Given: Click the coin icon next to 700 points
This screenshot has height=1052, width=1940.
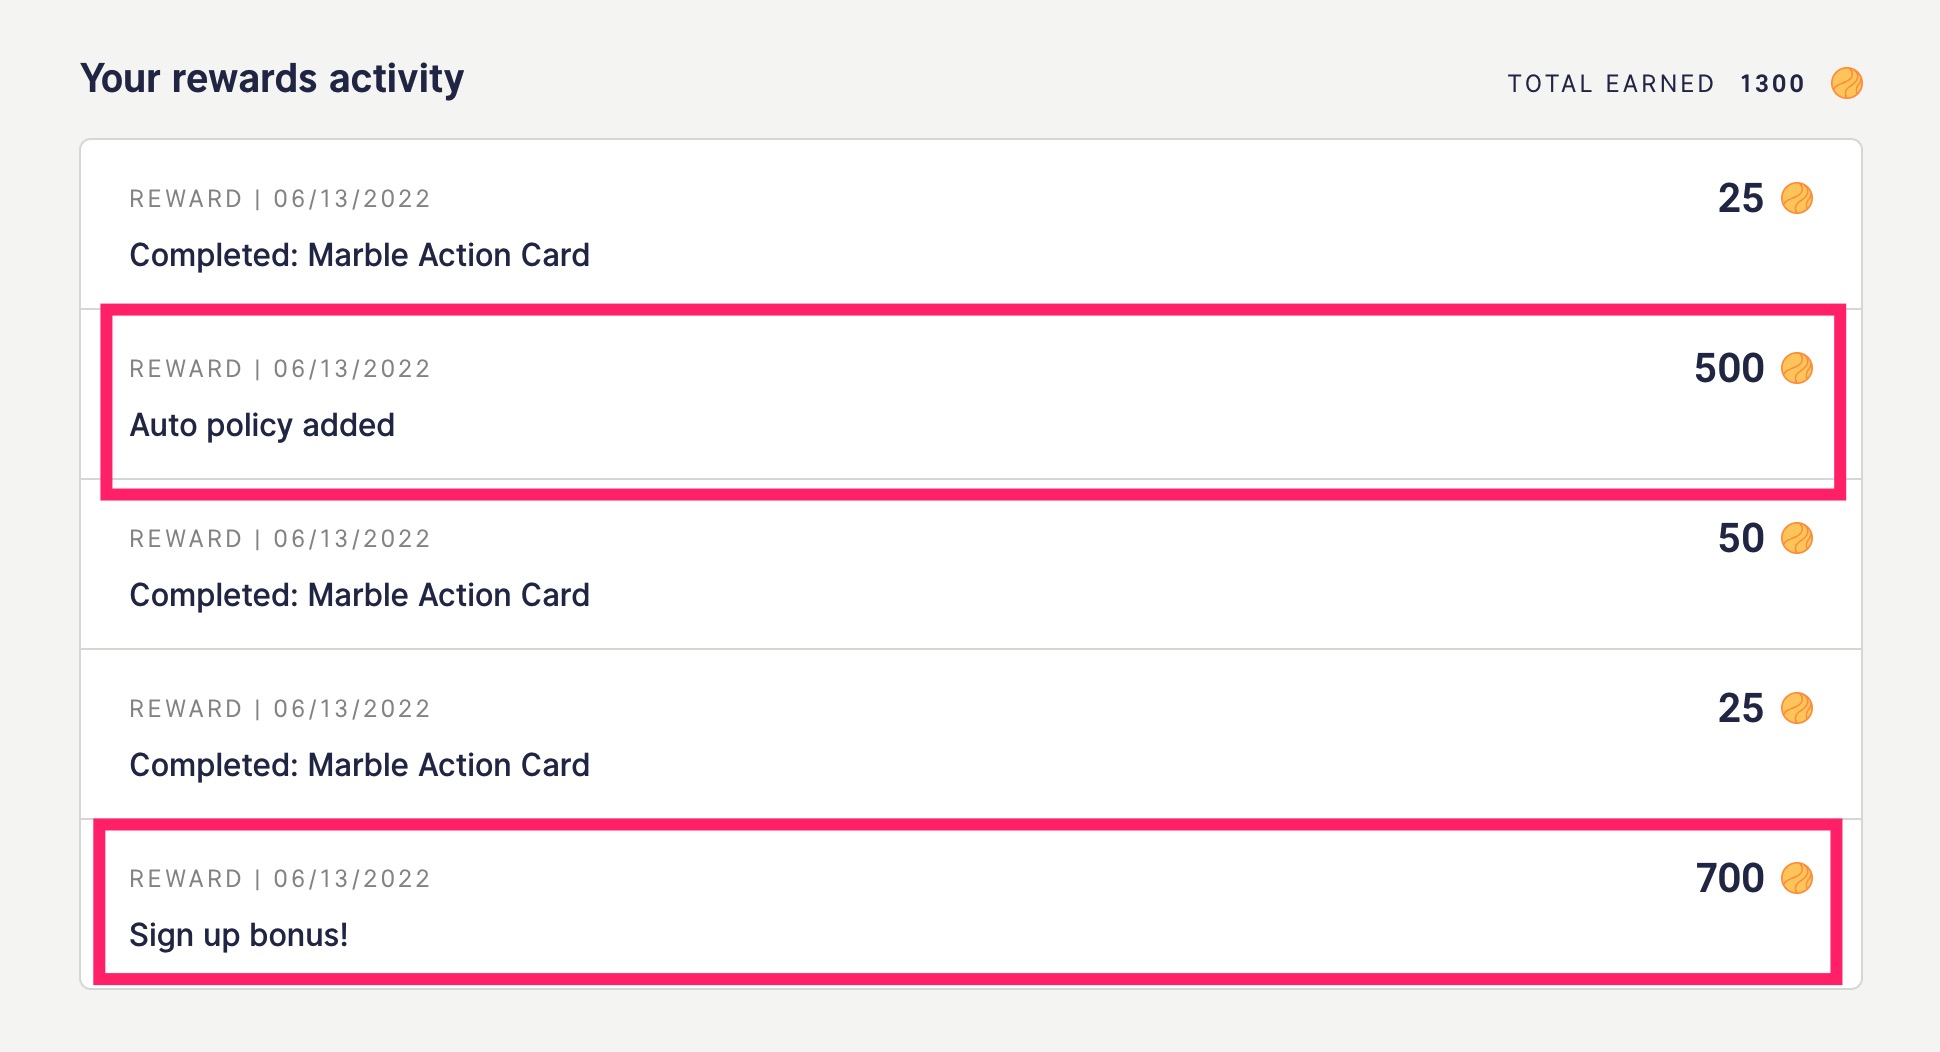Looking at the screenshot, I should click(1797, 878).
